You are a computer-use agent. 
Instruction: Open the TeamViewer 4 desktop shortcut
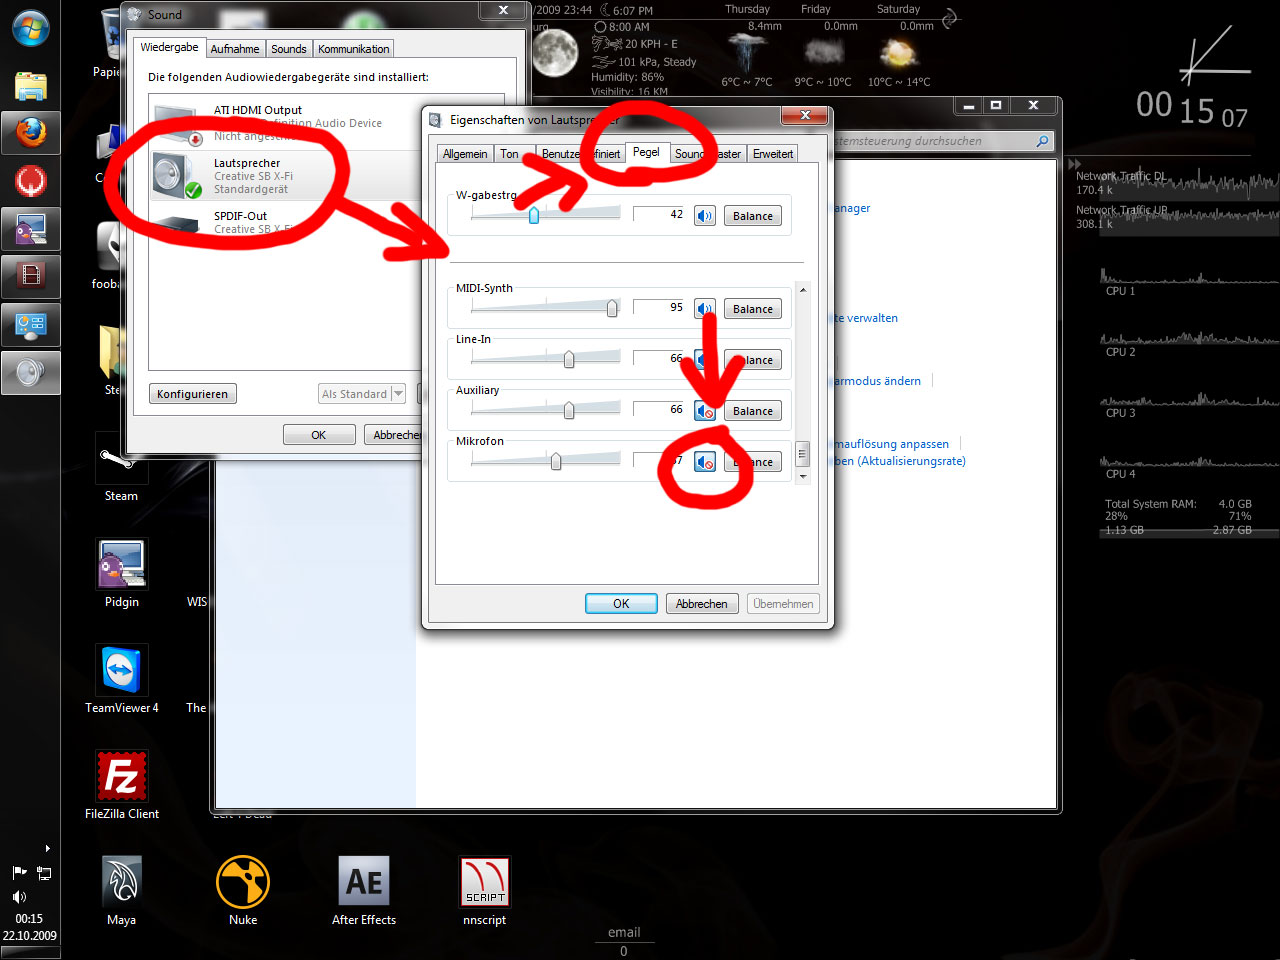[x=122, y=671]
